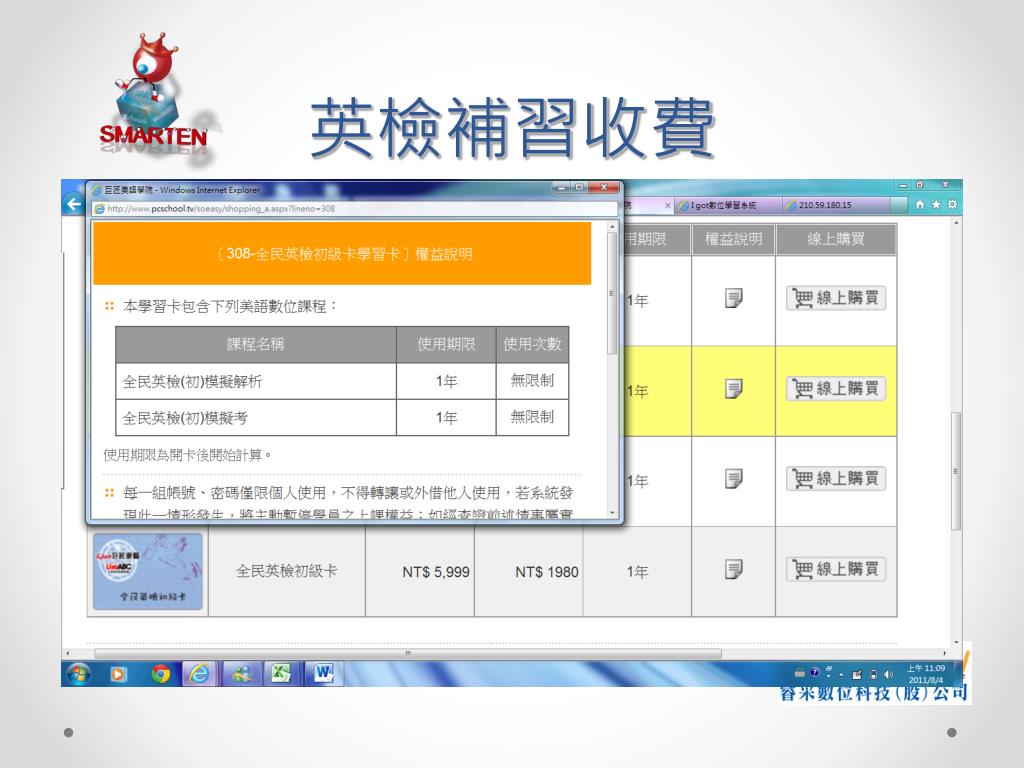The width and height of the screenshot is (1024, 768).
Task: Click the 權益說明 column header
Action: (733, 239)
